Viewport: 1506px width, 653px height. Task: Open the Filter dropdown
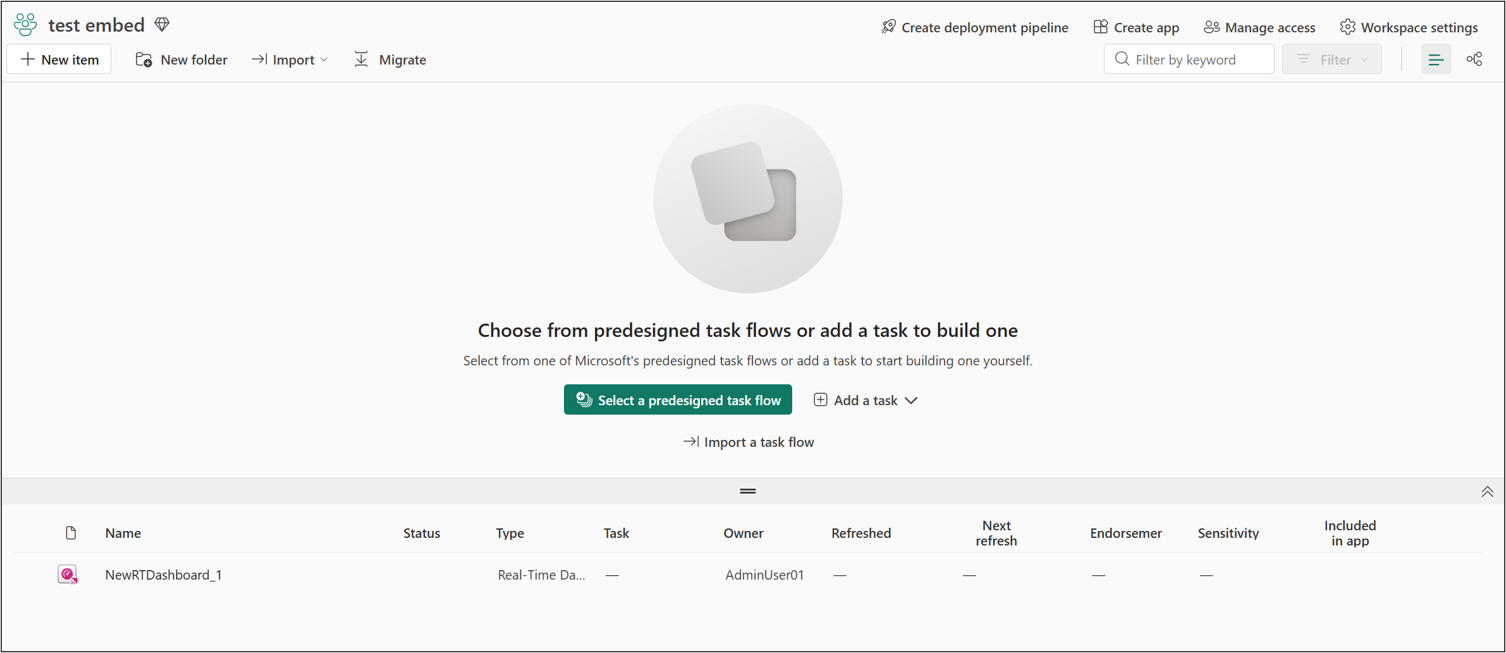1332,59
